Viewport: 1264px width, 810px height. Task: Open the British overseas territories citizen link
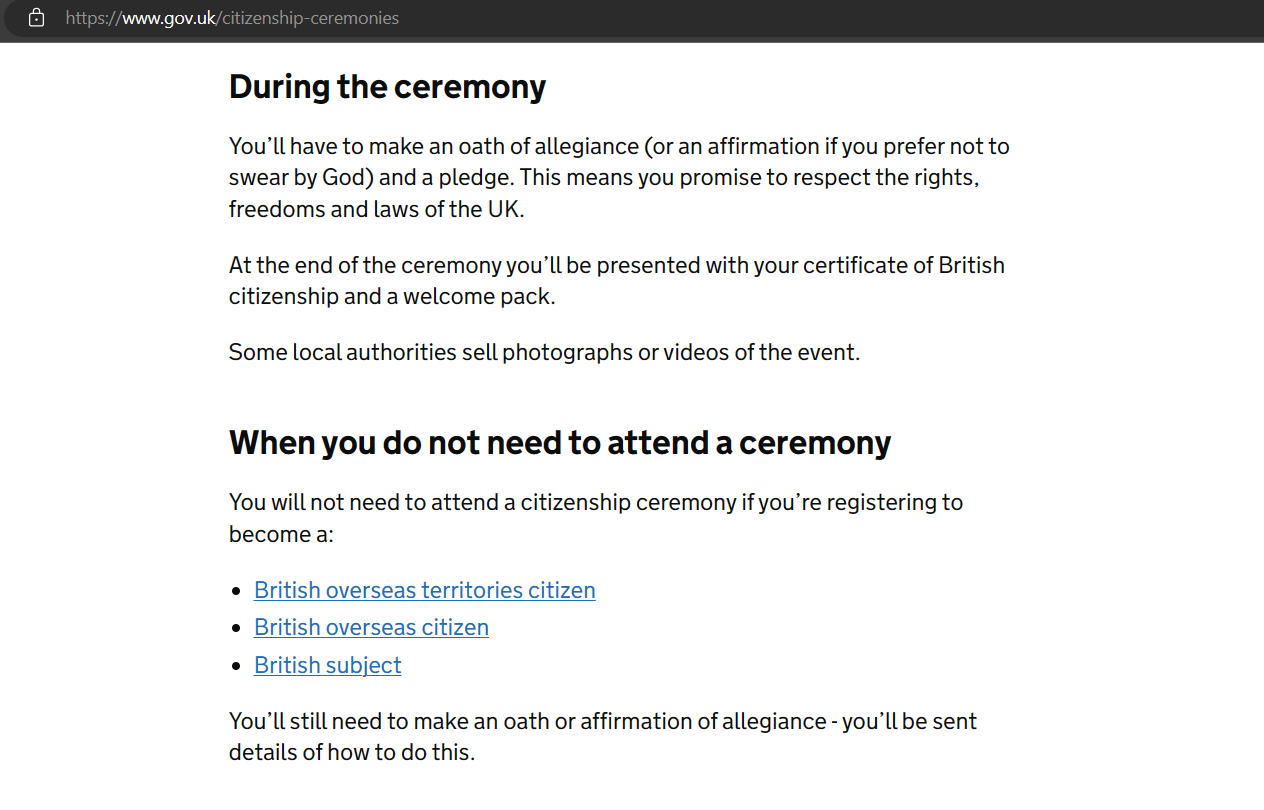(425, 590)
